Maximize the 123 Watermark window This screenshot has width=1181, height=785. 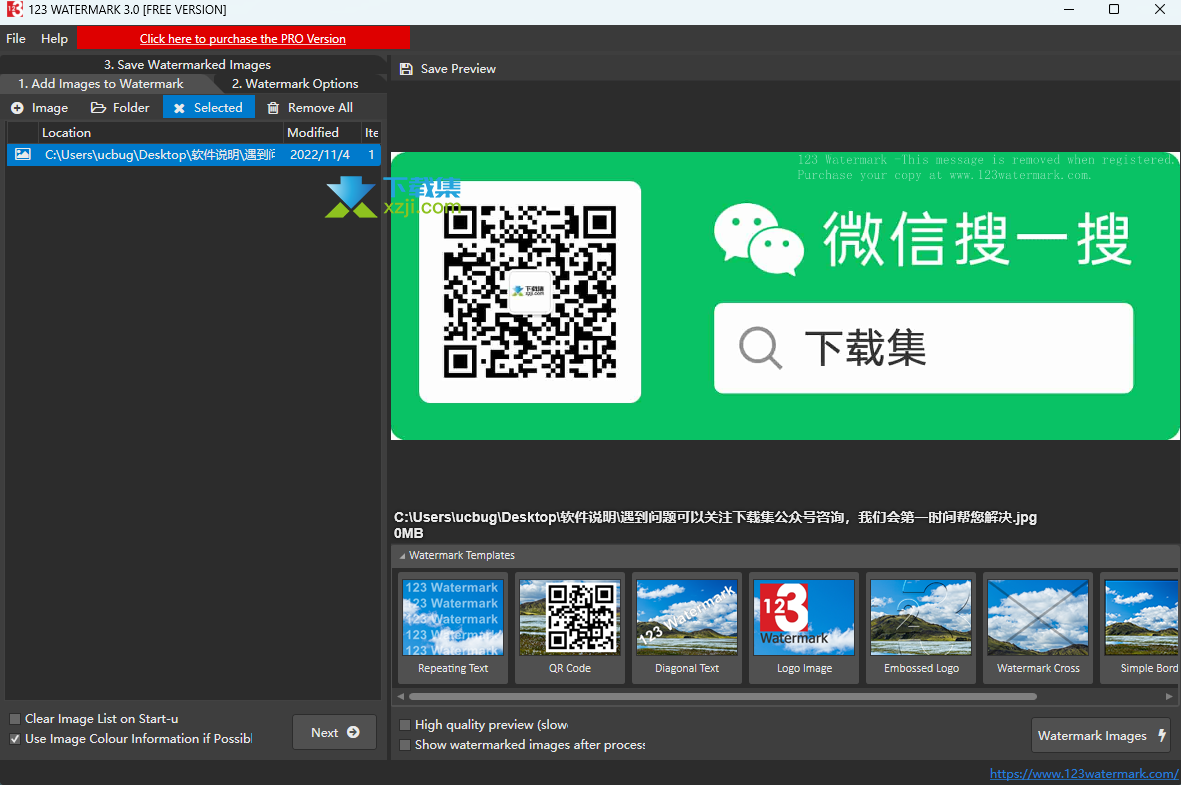(1114, 10)
